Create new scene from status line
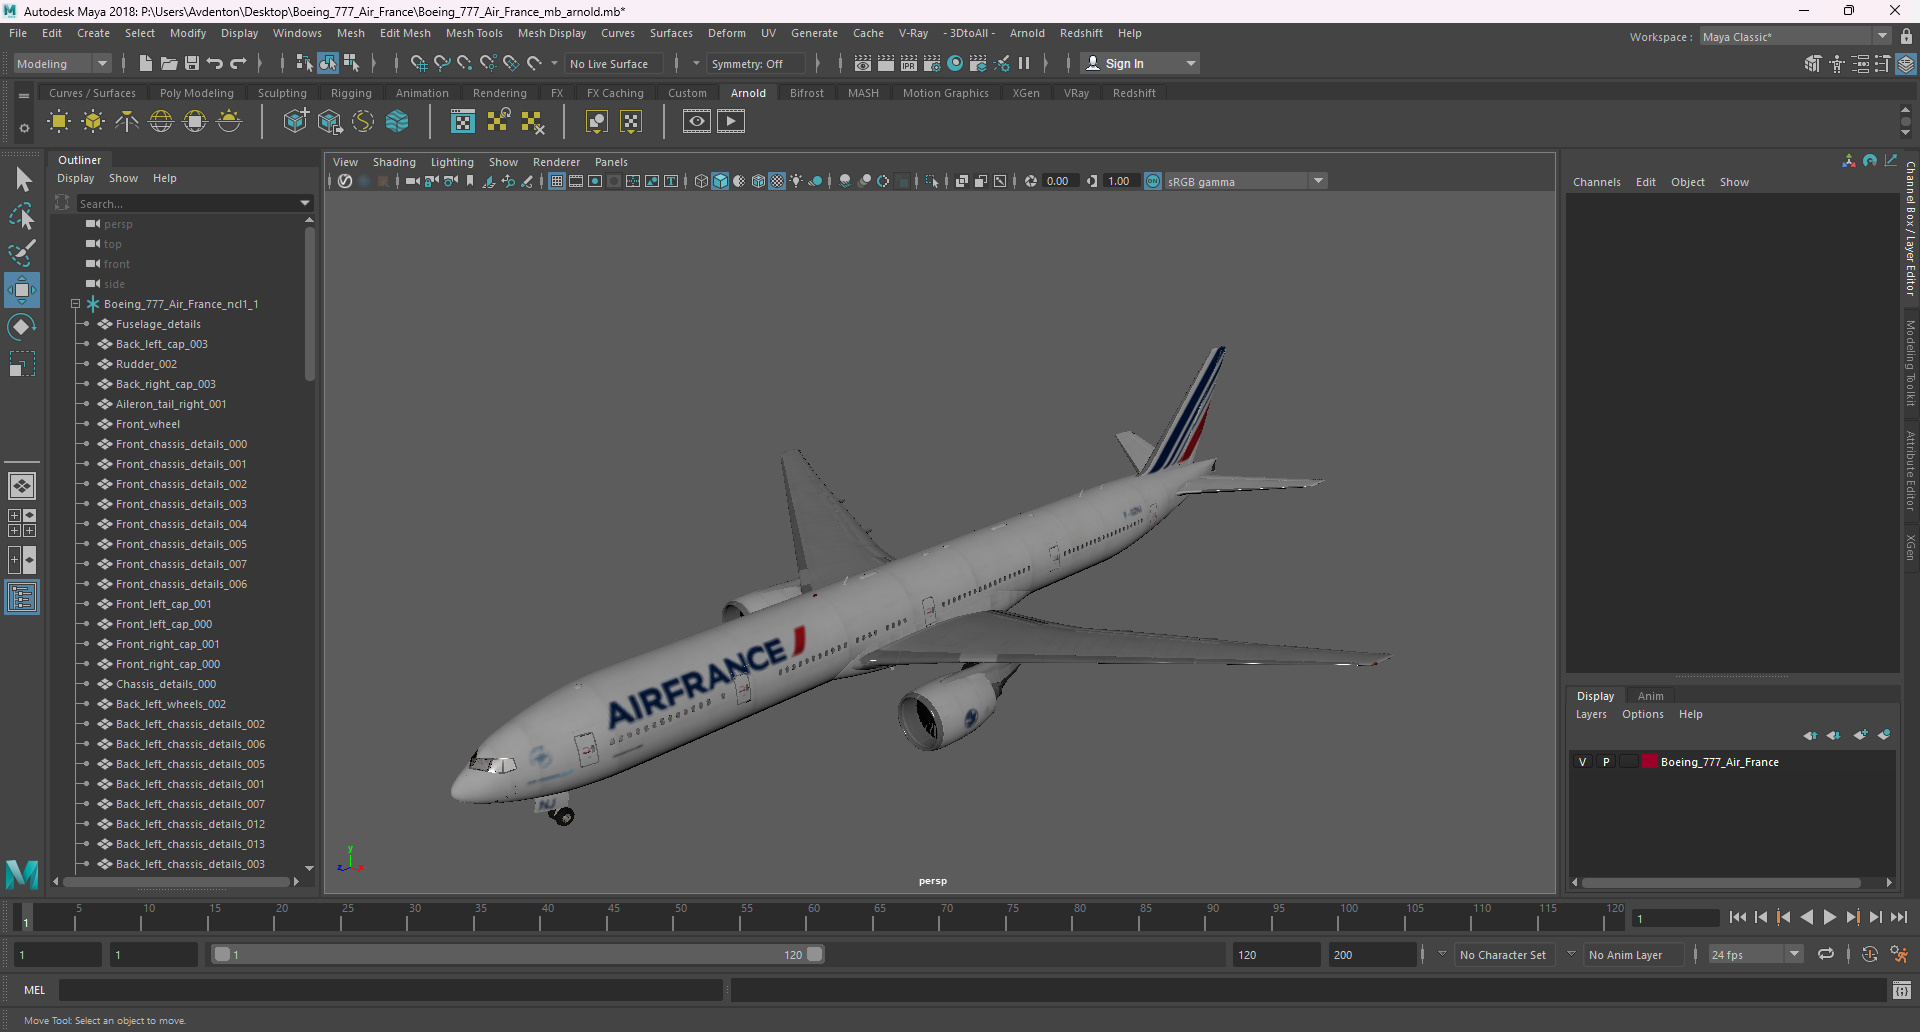Viewport: 1920px width, 1032px height. 146,63
